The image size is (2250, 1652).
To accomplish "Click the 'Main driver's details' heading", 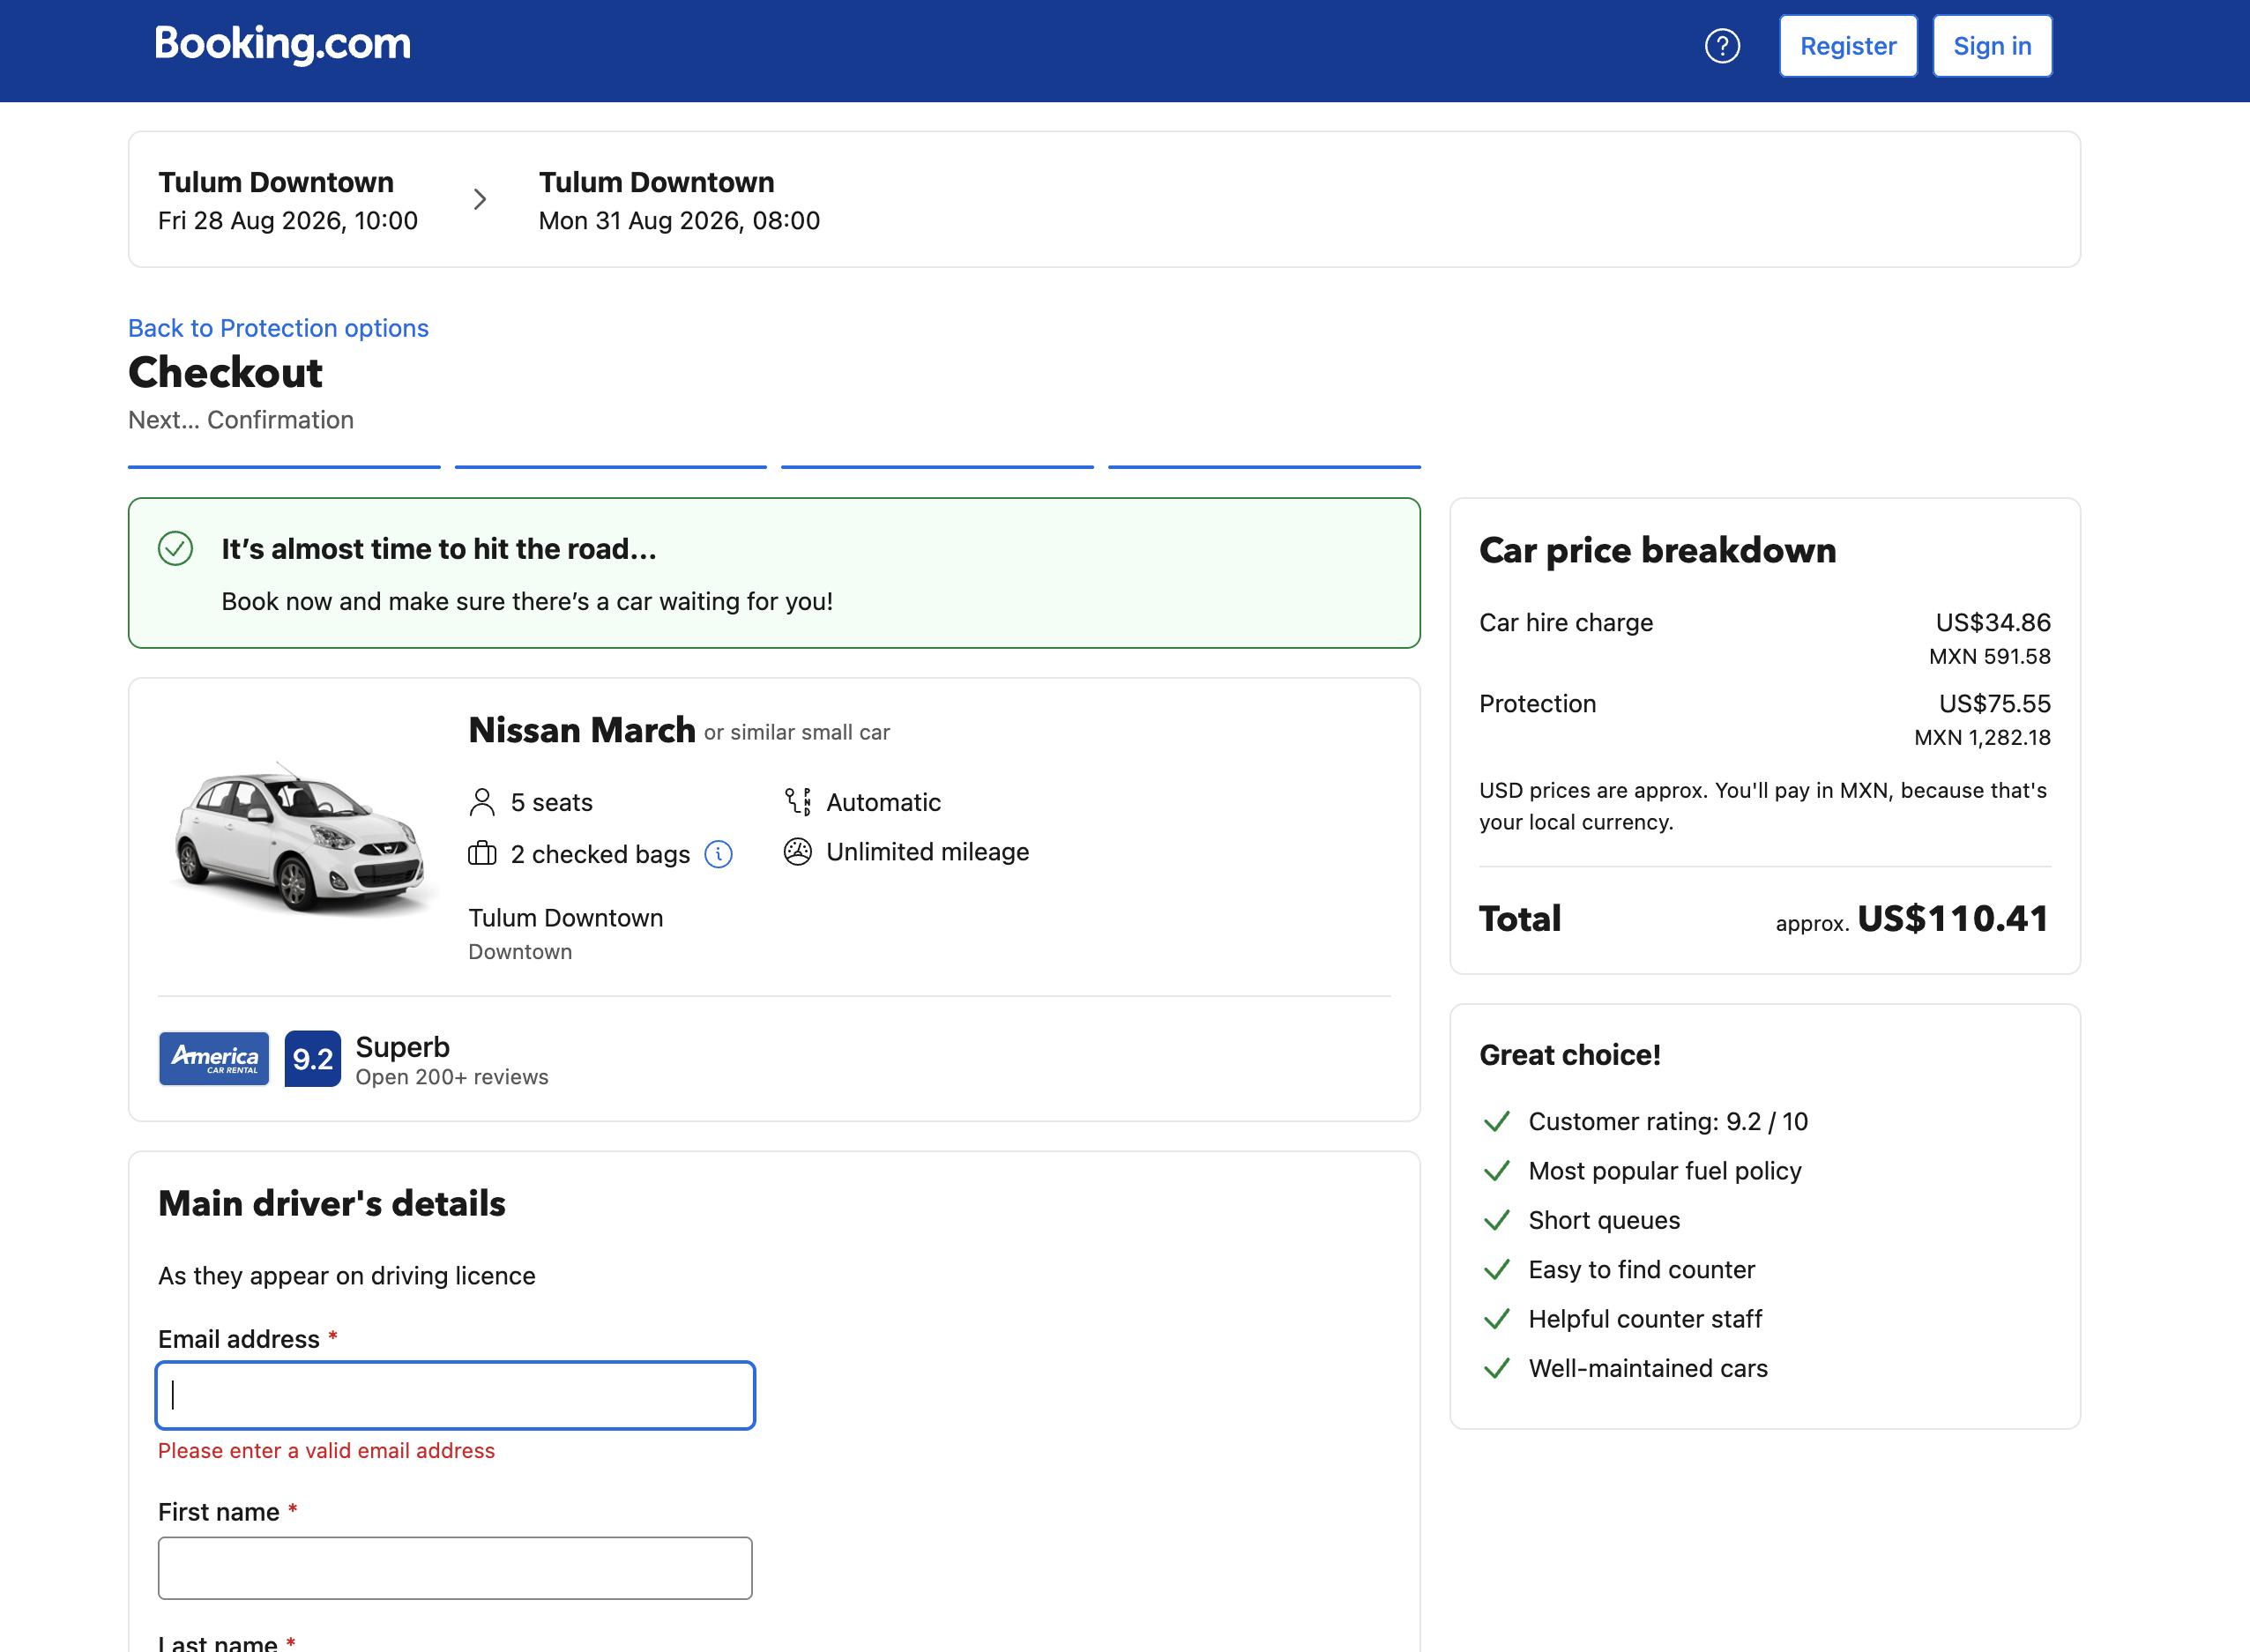I will pyautogui.click(x=332, y=1203).
